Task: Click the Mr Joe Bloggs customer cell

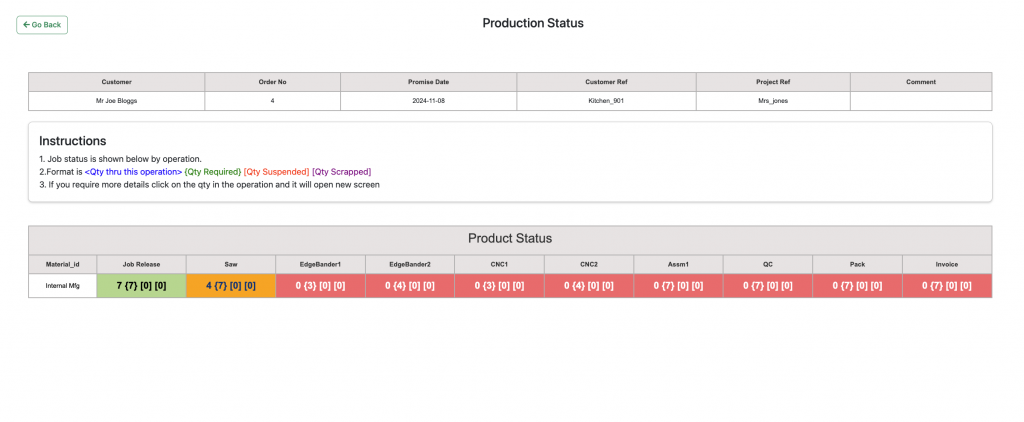Action: tap(116, 101)
